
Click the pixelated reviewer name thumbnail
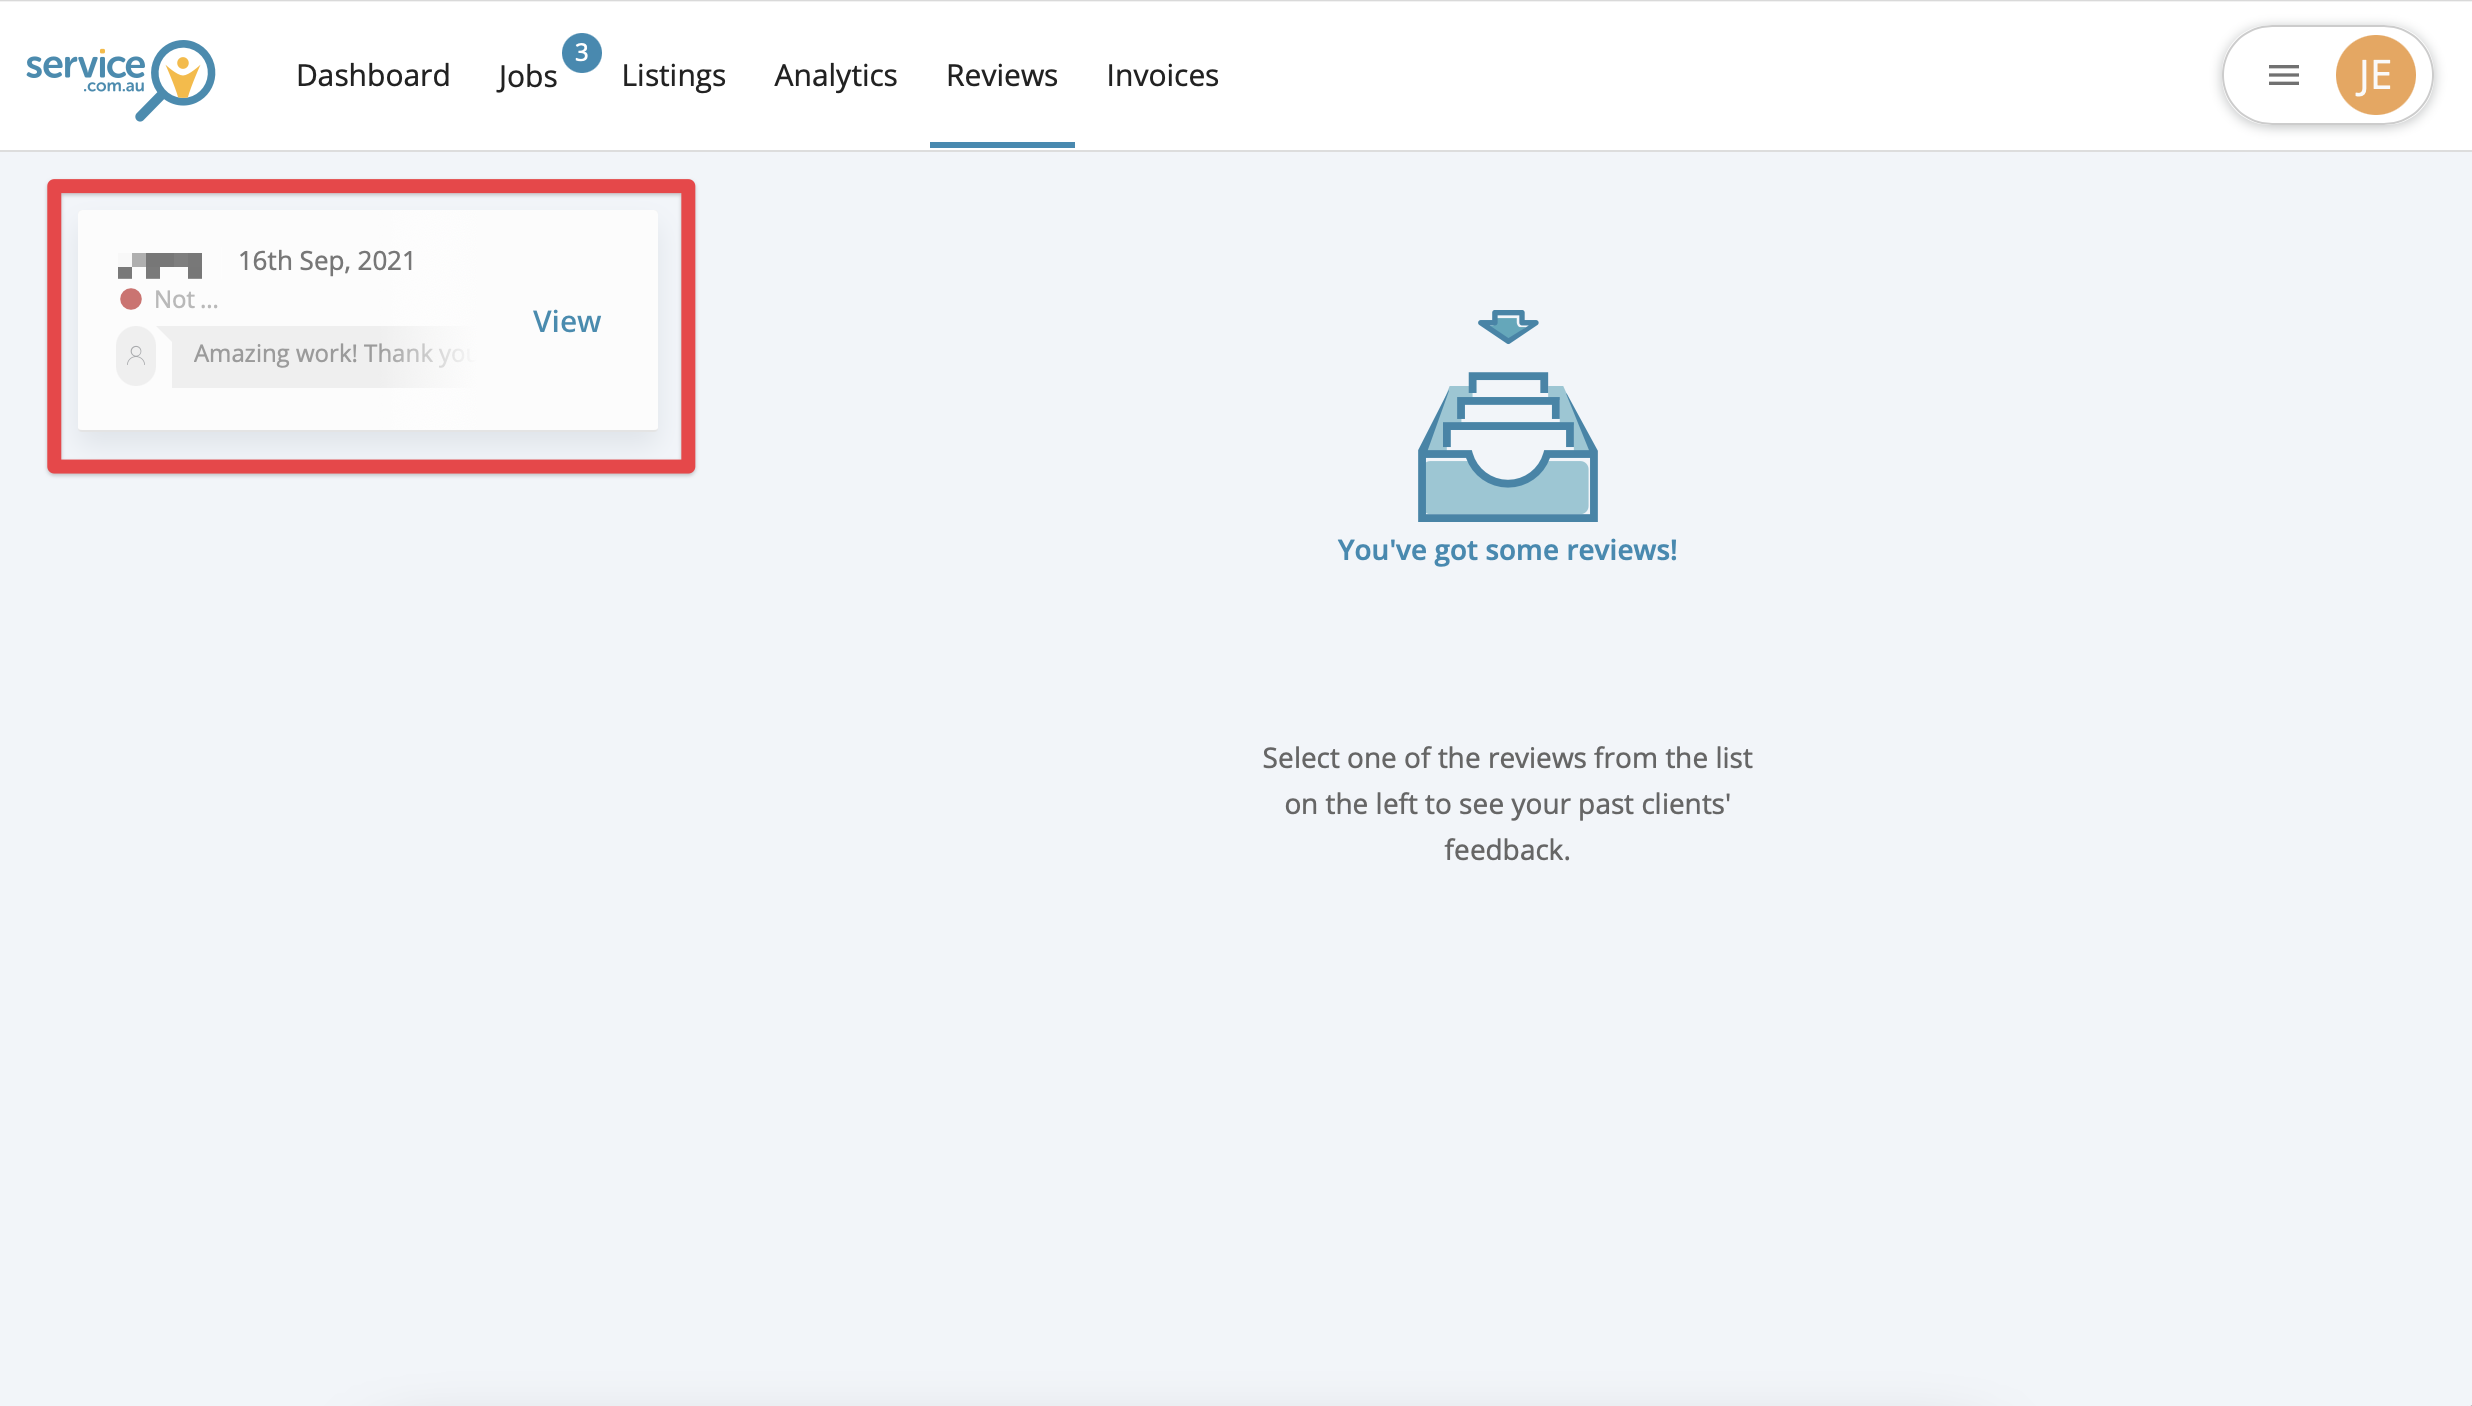tap(160, 265)
